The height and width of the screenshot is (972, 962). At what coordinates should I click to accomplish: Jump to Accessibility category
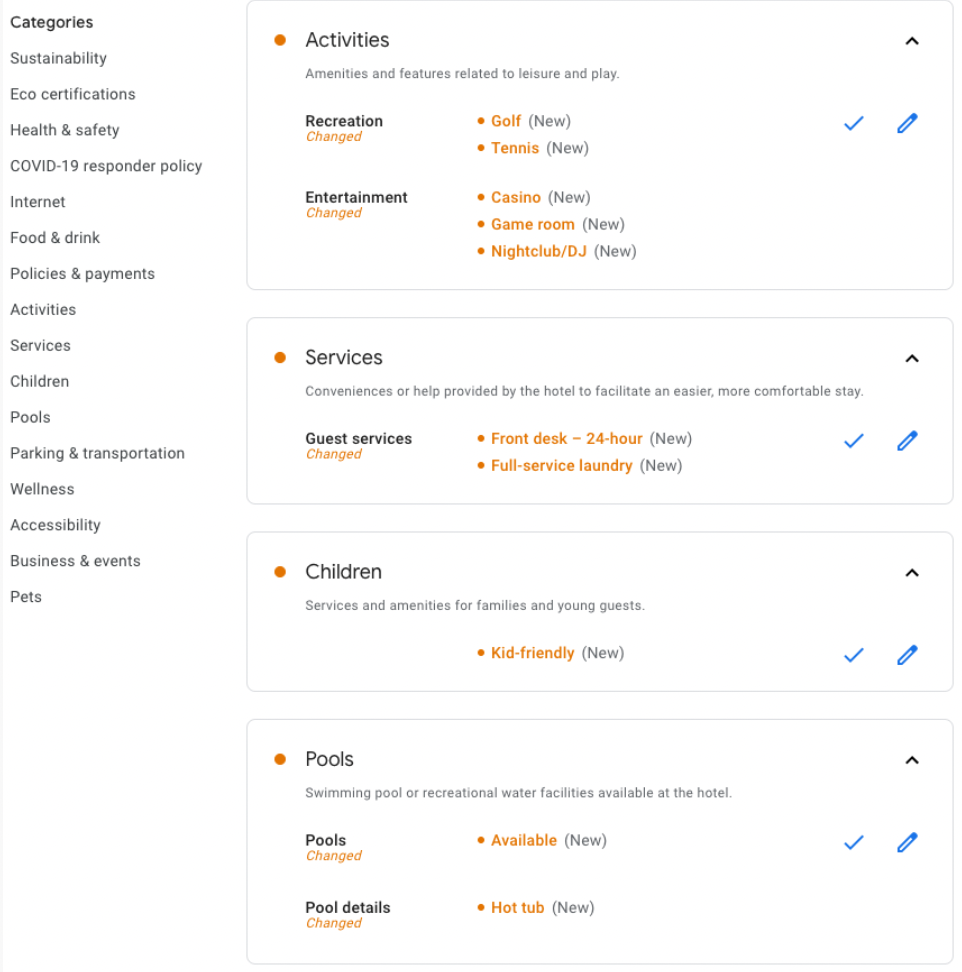click(x=55, y=525)
